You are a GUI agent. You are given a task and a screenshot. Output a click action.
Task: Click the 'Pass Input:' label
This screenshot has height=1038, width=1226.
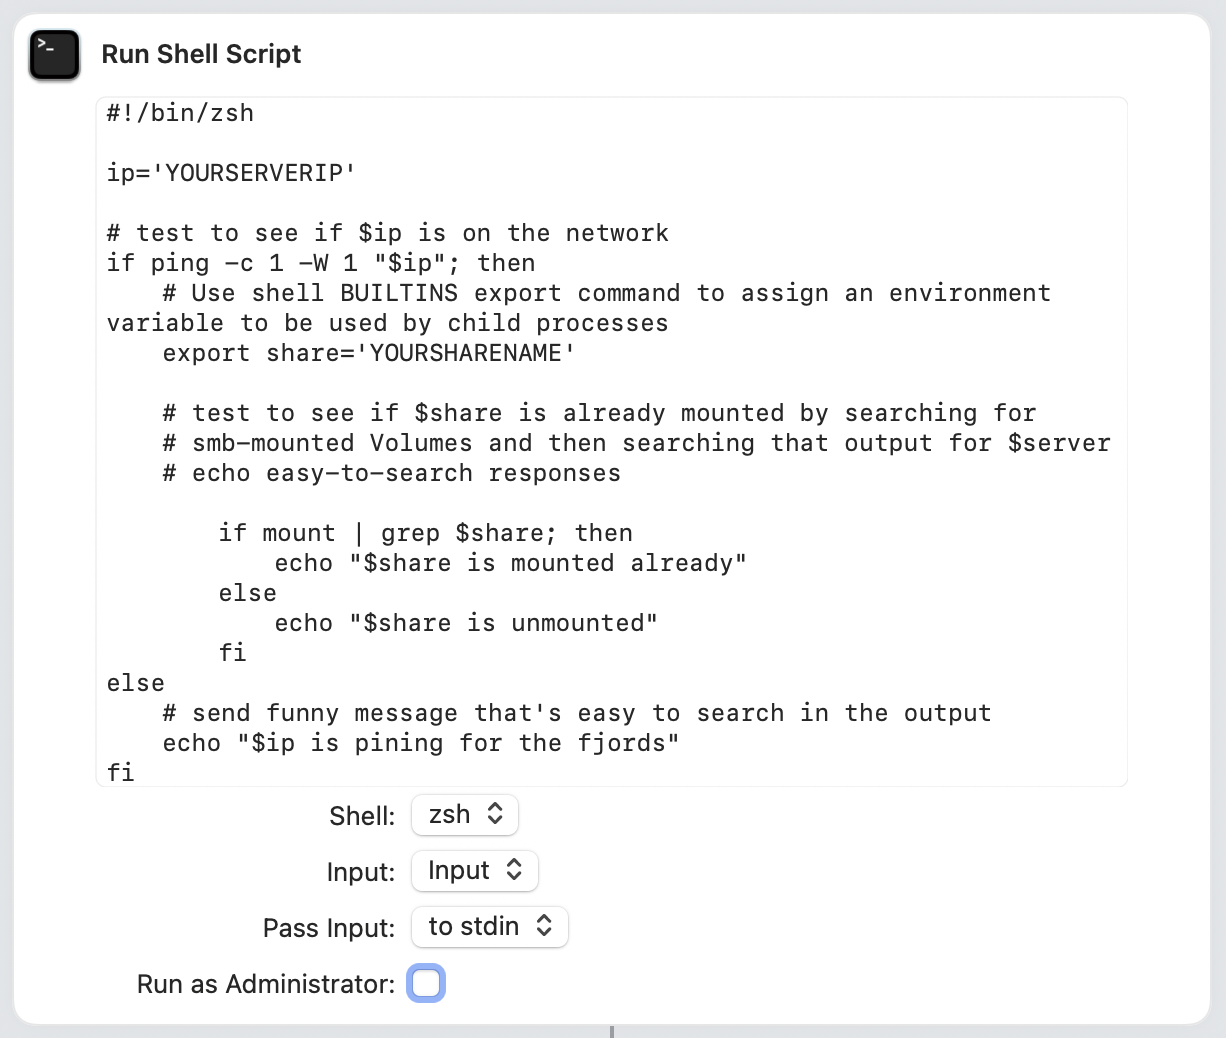click(329, 928)
